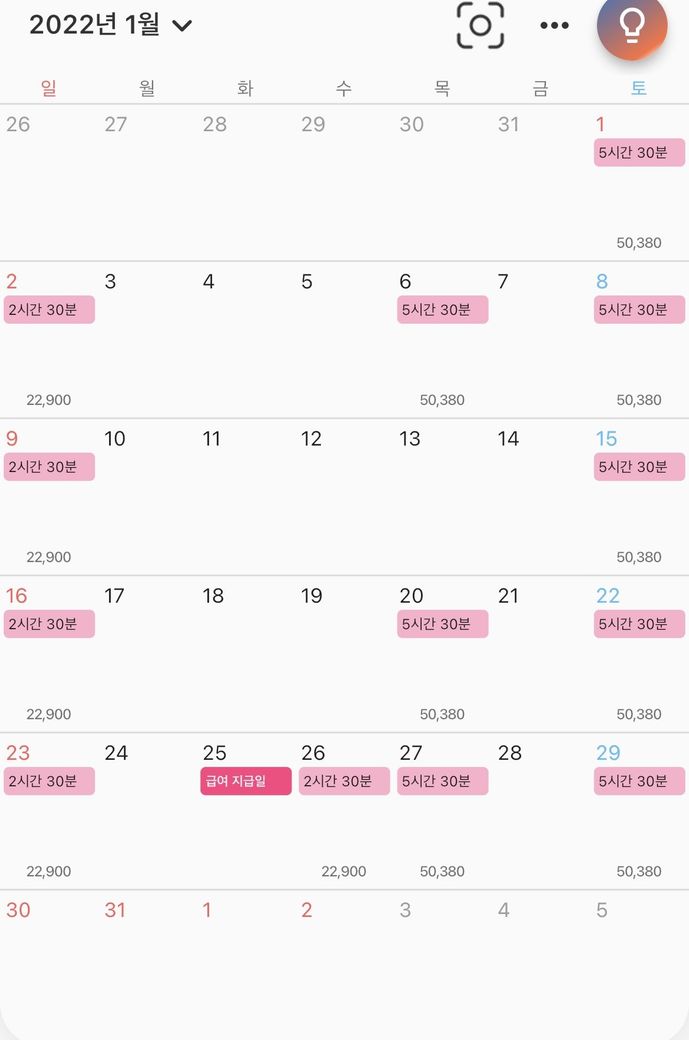Open the 5시간 30분 shift on January 1
The image size is (689, 1040).
pyautogui.click(x=639, y=153)
